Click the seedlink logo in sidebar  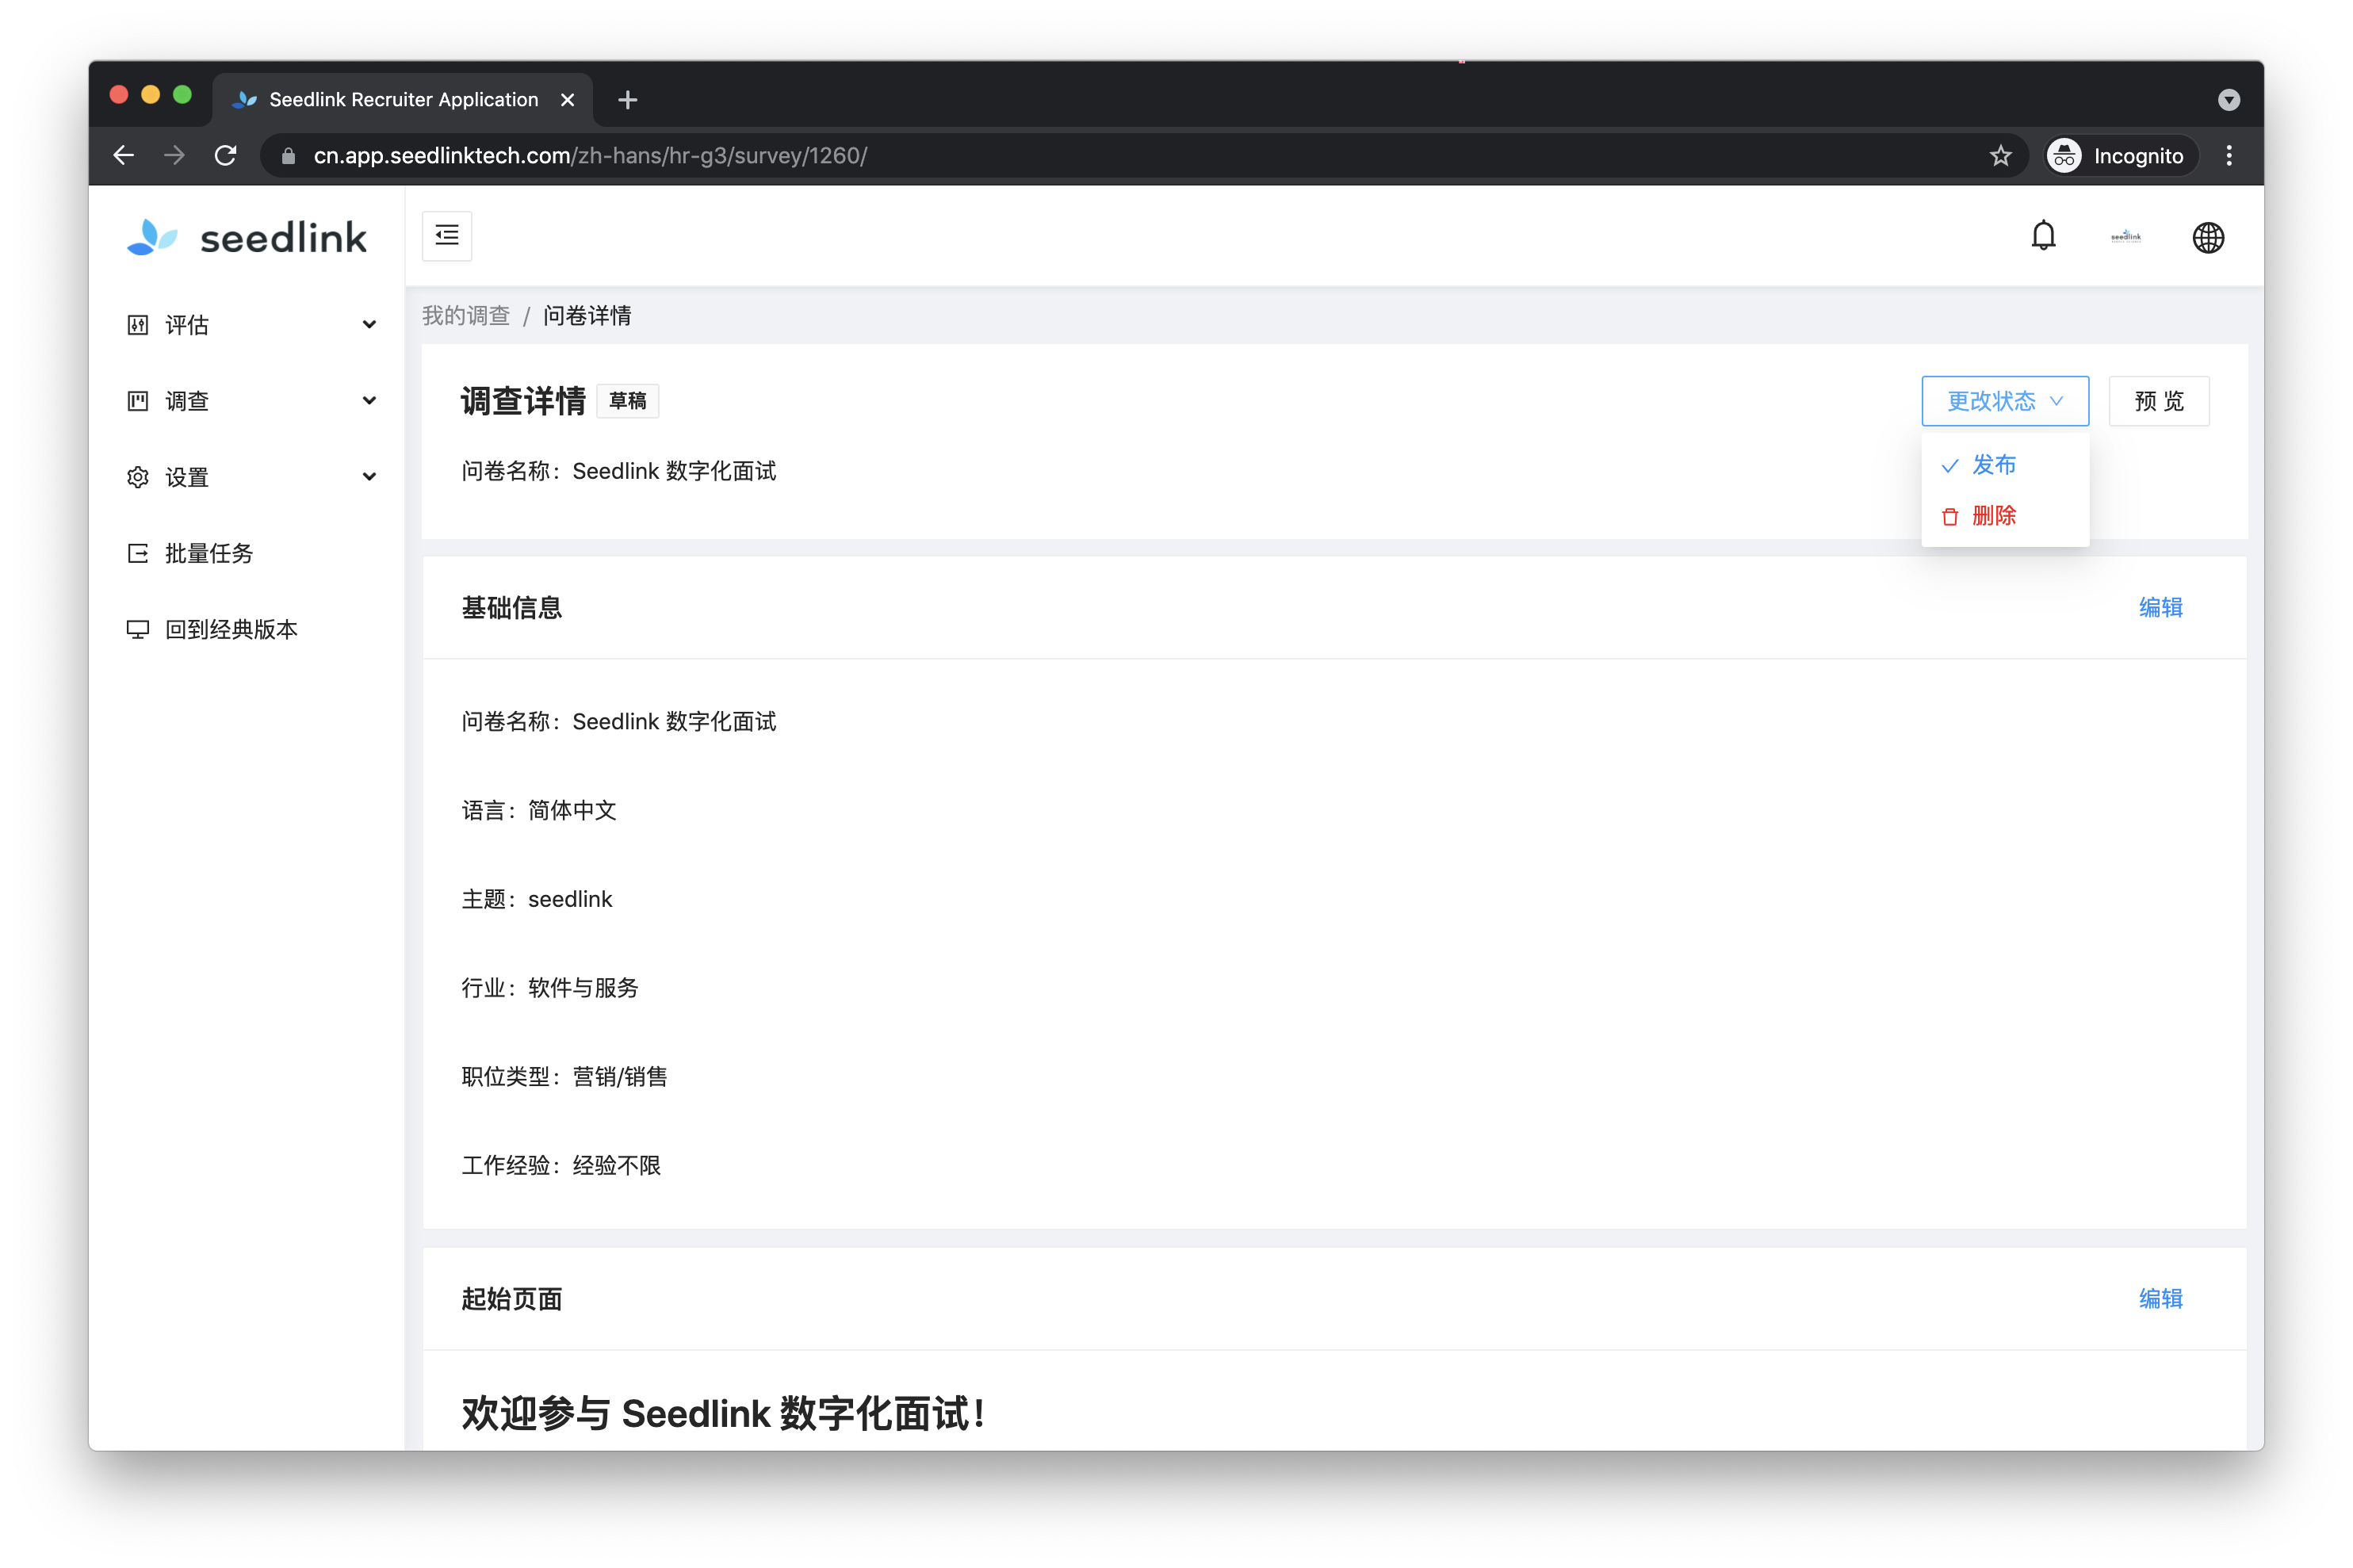[x=246, y=237]
